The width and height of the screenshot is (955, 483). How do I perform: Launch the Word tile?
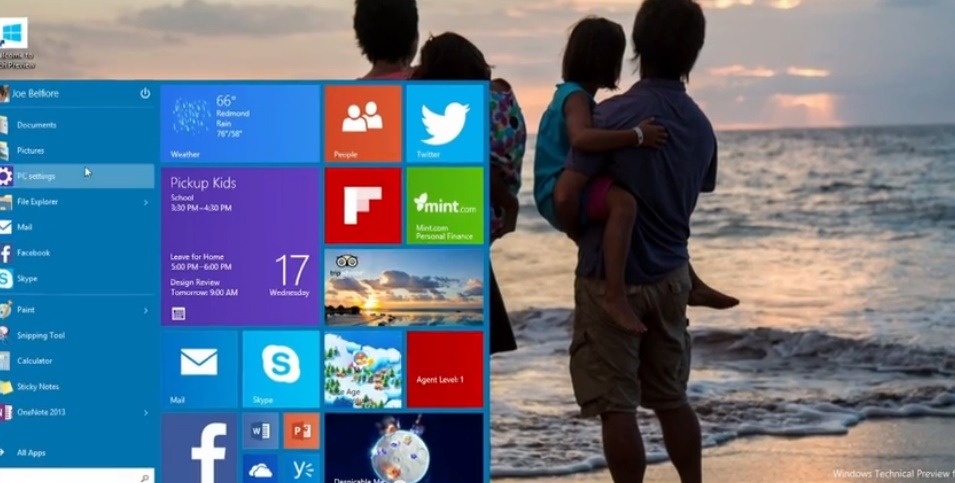tap(261, 431)
